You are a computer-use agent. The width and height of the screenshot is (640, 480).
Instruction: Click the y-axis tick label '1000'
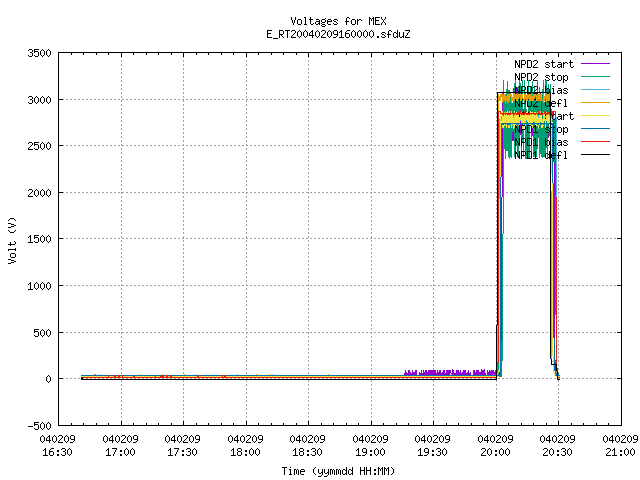pos(39,286)
